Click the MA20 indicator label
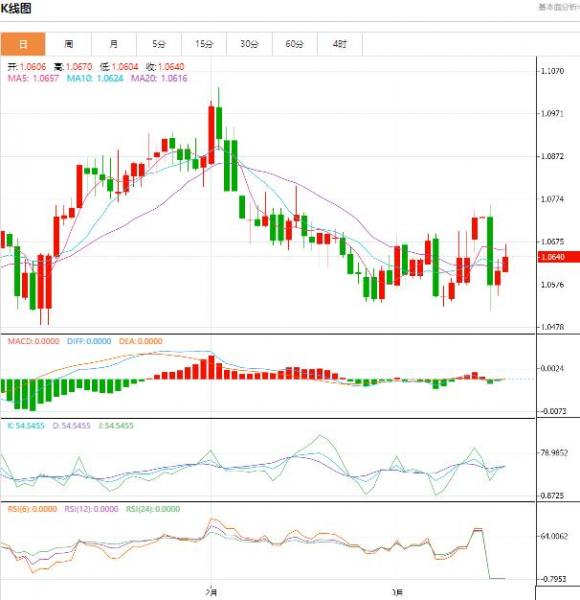Image resolution: width=580 pixels, height=600 pixels. pos(159,78)
